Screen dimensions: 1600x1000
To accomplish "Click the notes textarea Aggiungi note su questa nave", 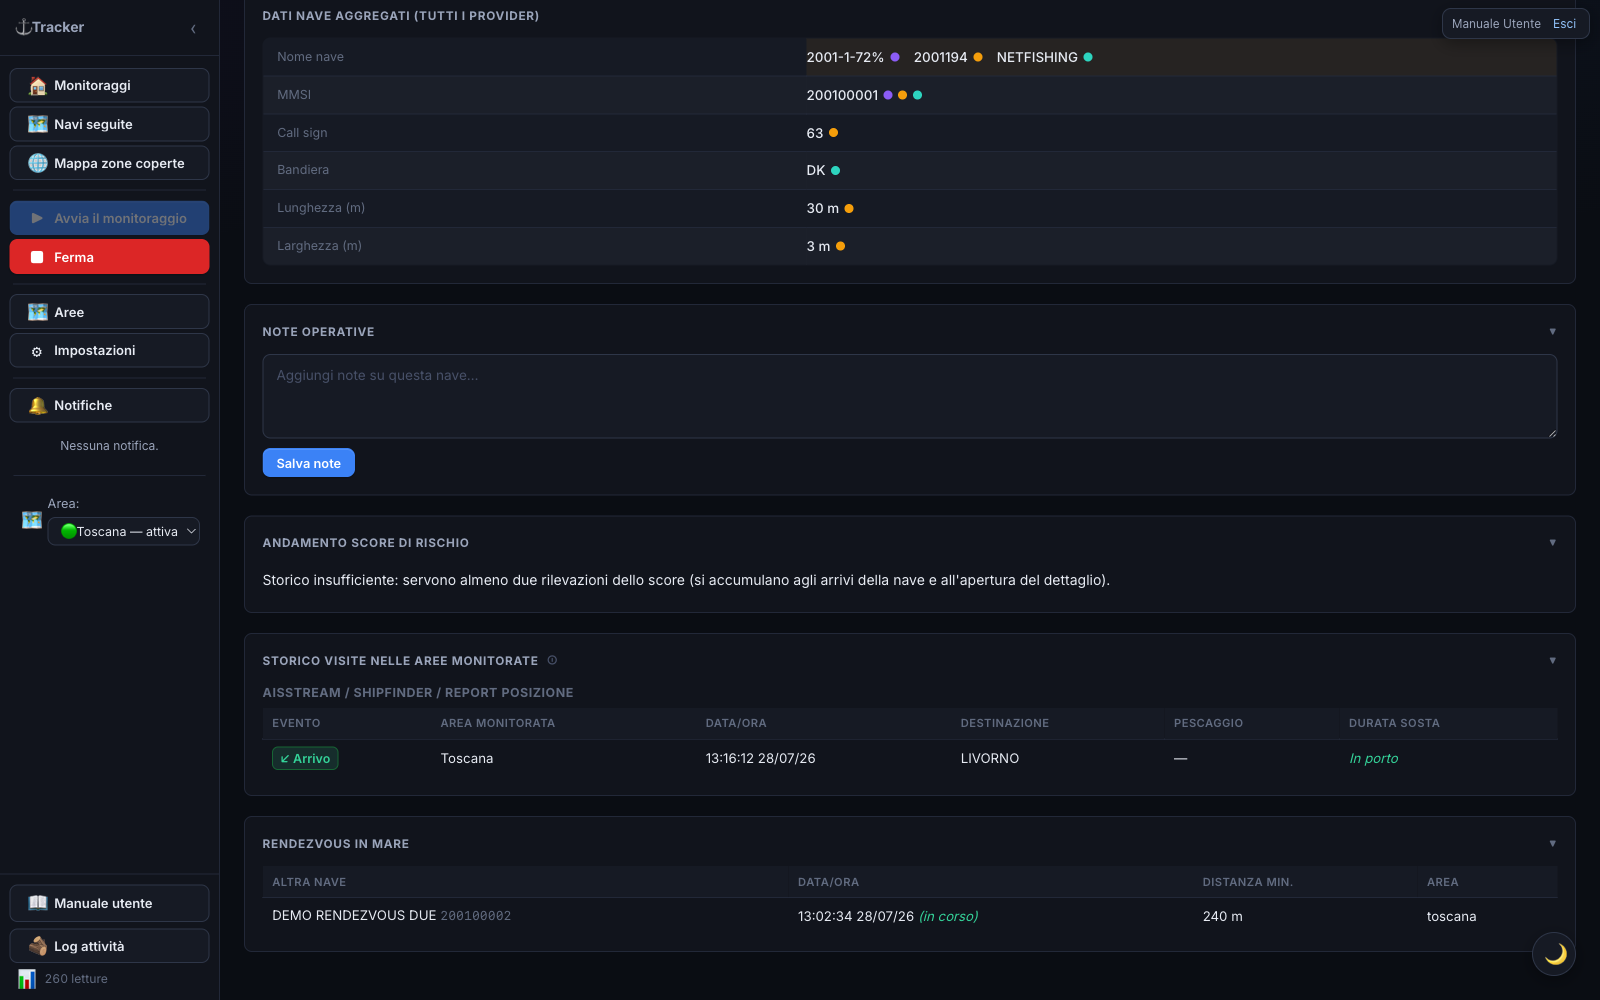I will click(x=910, y=396).
